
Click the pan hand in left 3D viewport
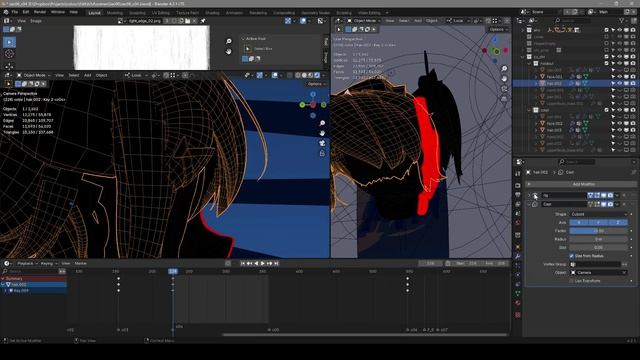click(322, 133)
